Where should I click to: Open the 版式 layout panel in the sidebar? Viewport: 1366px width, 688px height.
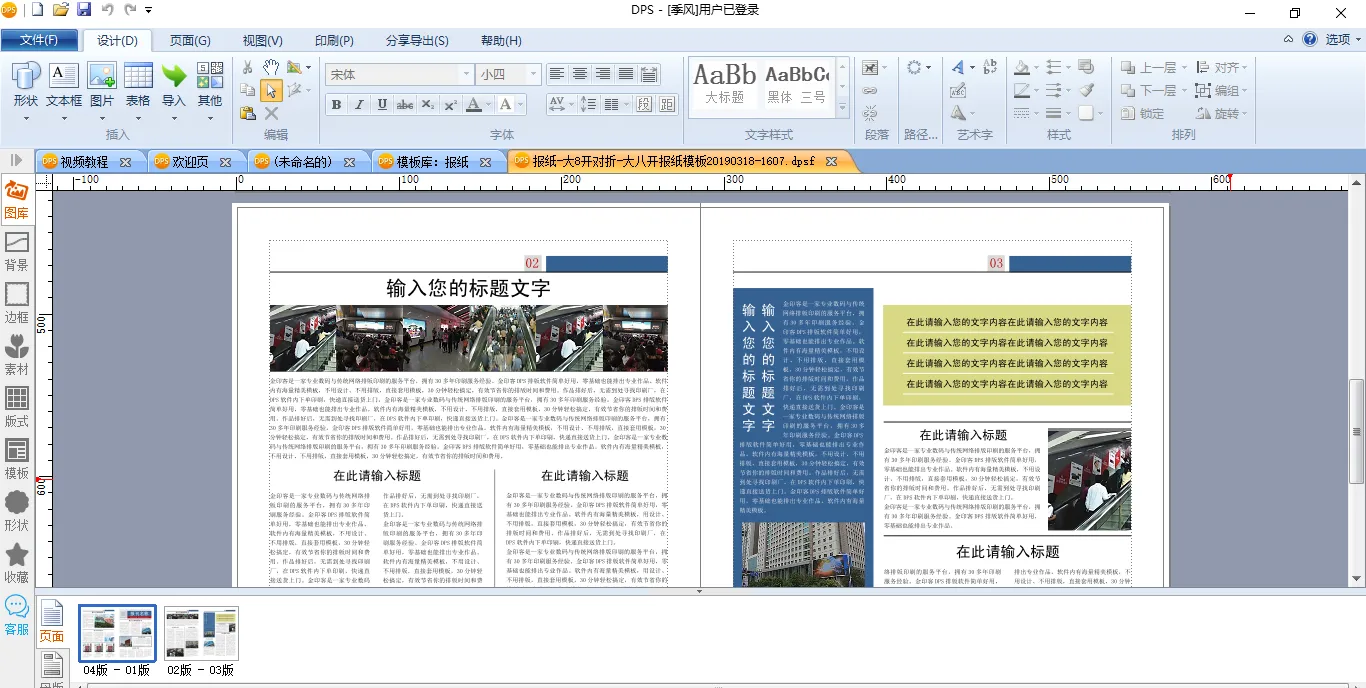tap(17, 407)
